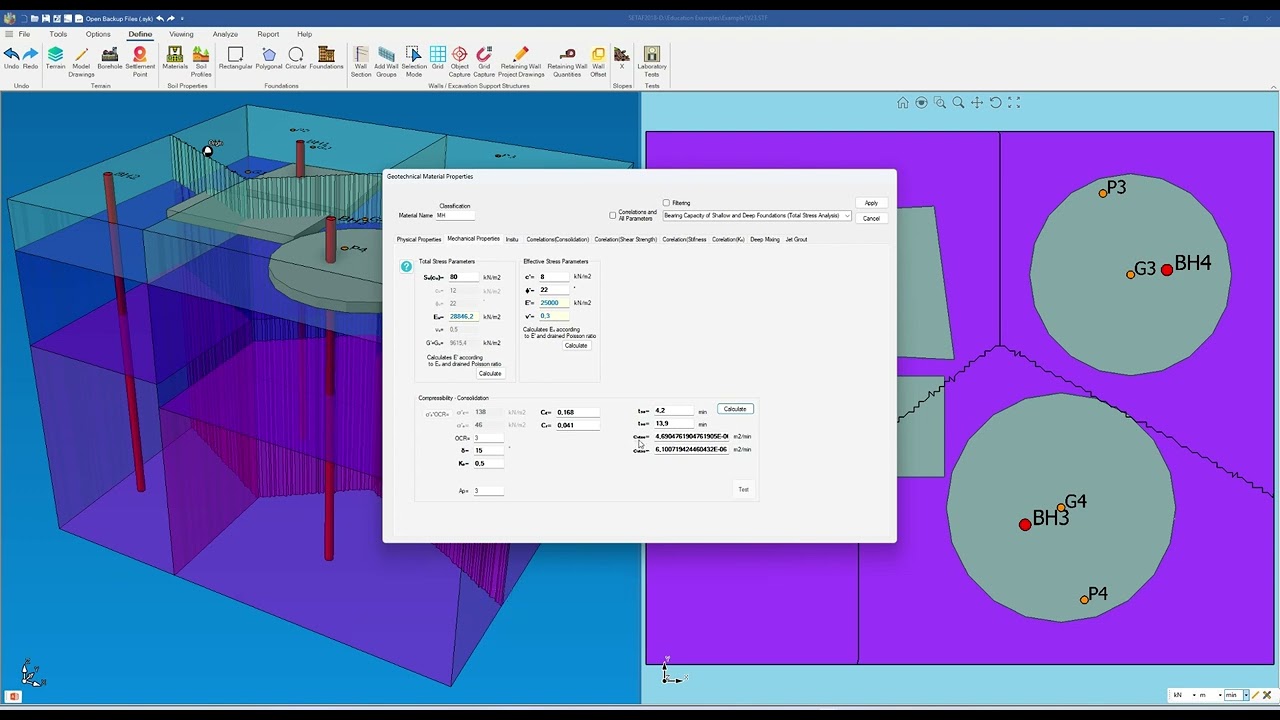Image resolution: width=1280 pixels, height=720 pixels.
Task: Select the Rectangular foundation tool
Action: [x=235, y=59]
